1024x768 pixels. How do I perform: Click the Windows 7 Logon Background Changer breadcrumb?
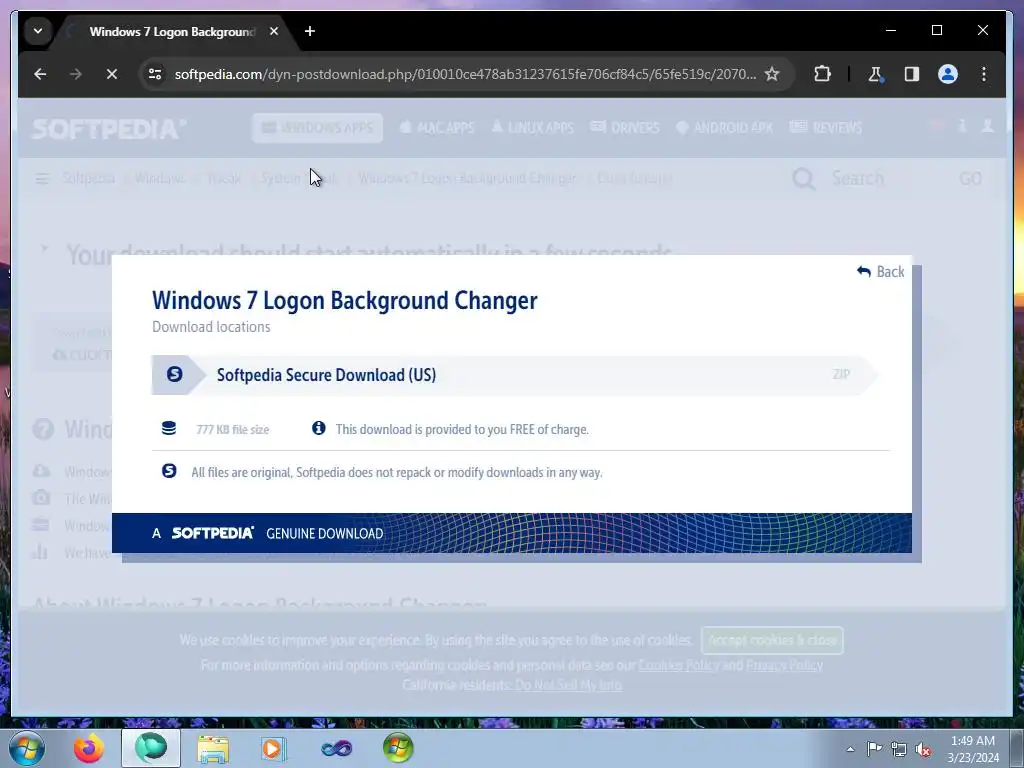[x=468, y=178]
